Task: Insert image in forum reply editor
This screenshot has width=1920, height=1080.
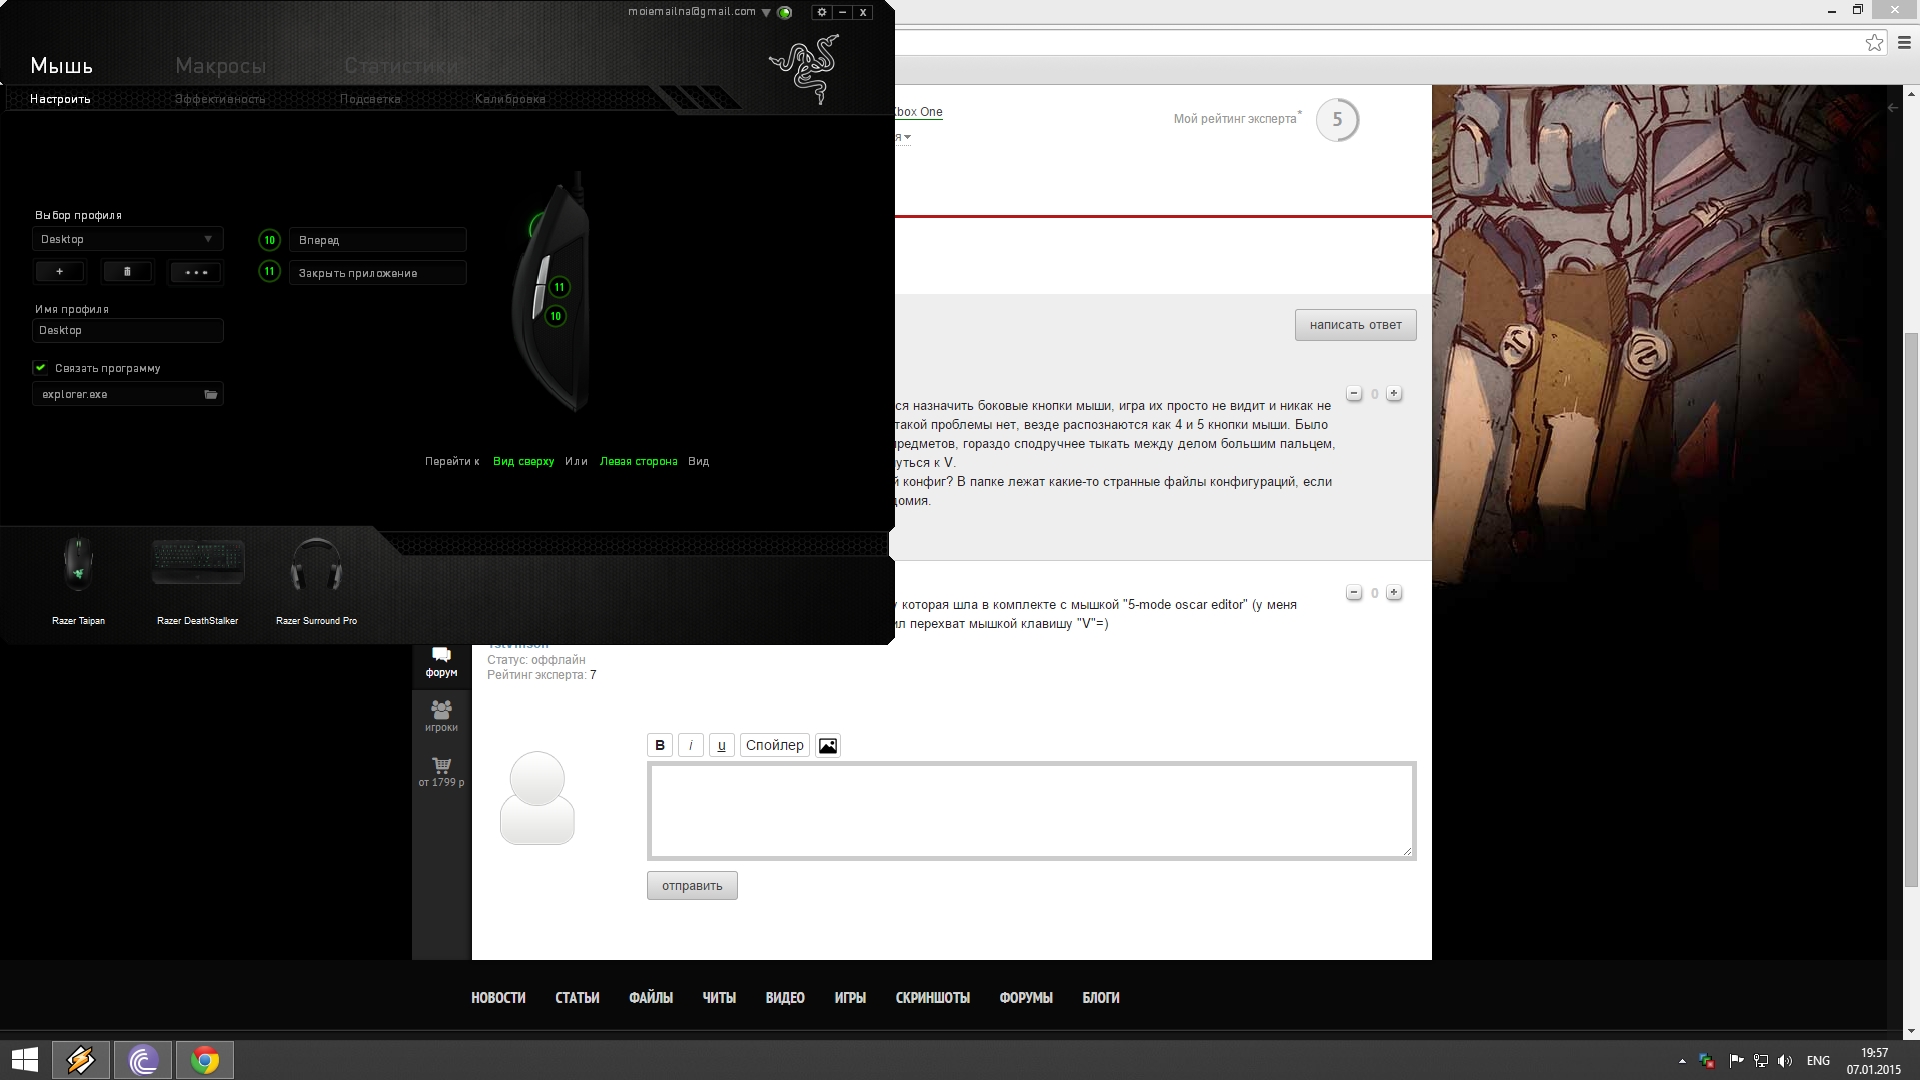Action: [x=828, y=746]
